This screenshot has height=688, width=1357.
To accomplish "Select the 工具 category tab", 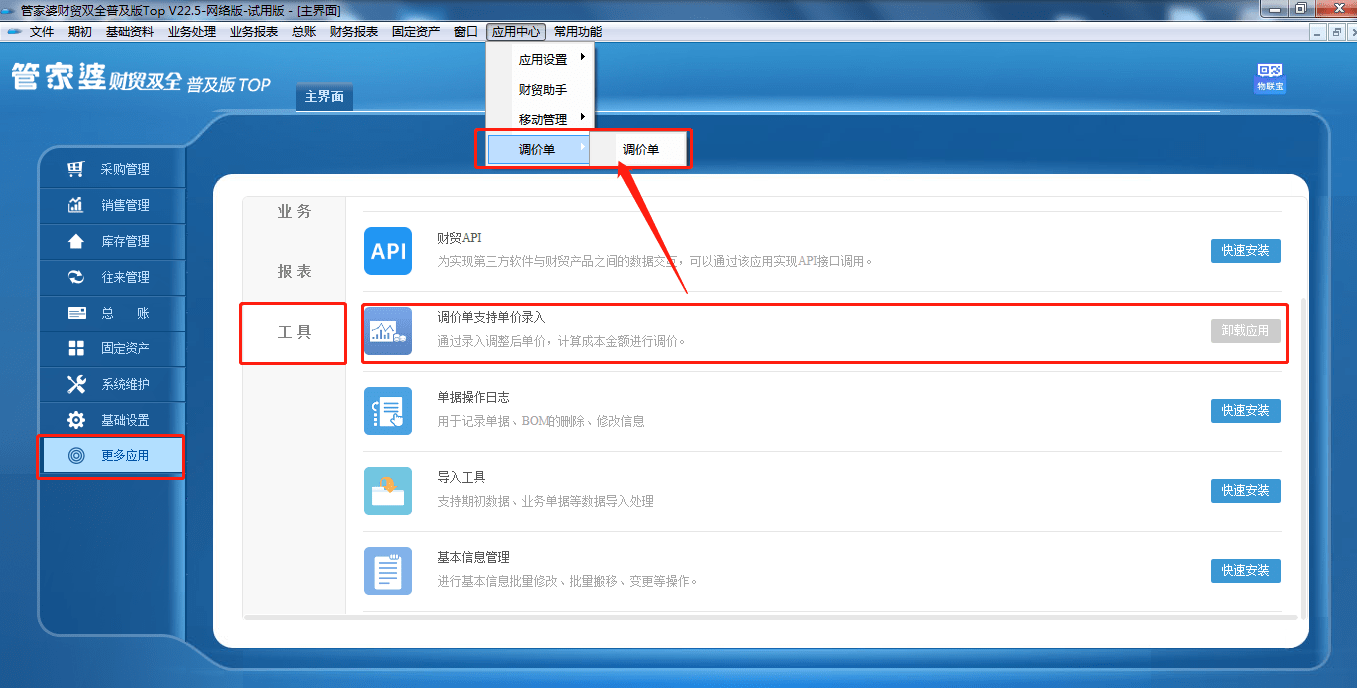I will point(294,331).
